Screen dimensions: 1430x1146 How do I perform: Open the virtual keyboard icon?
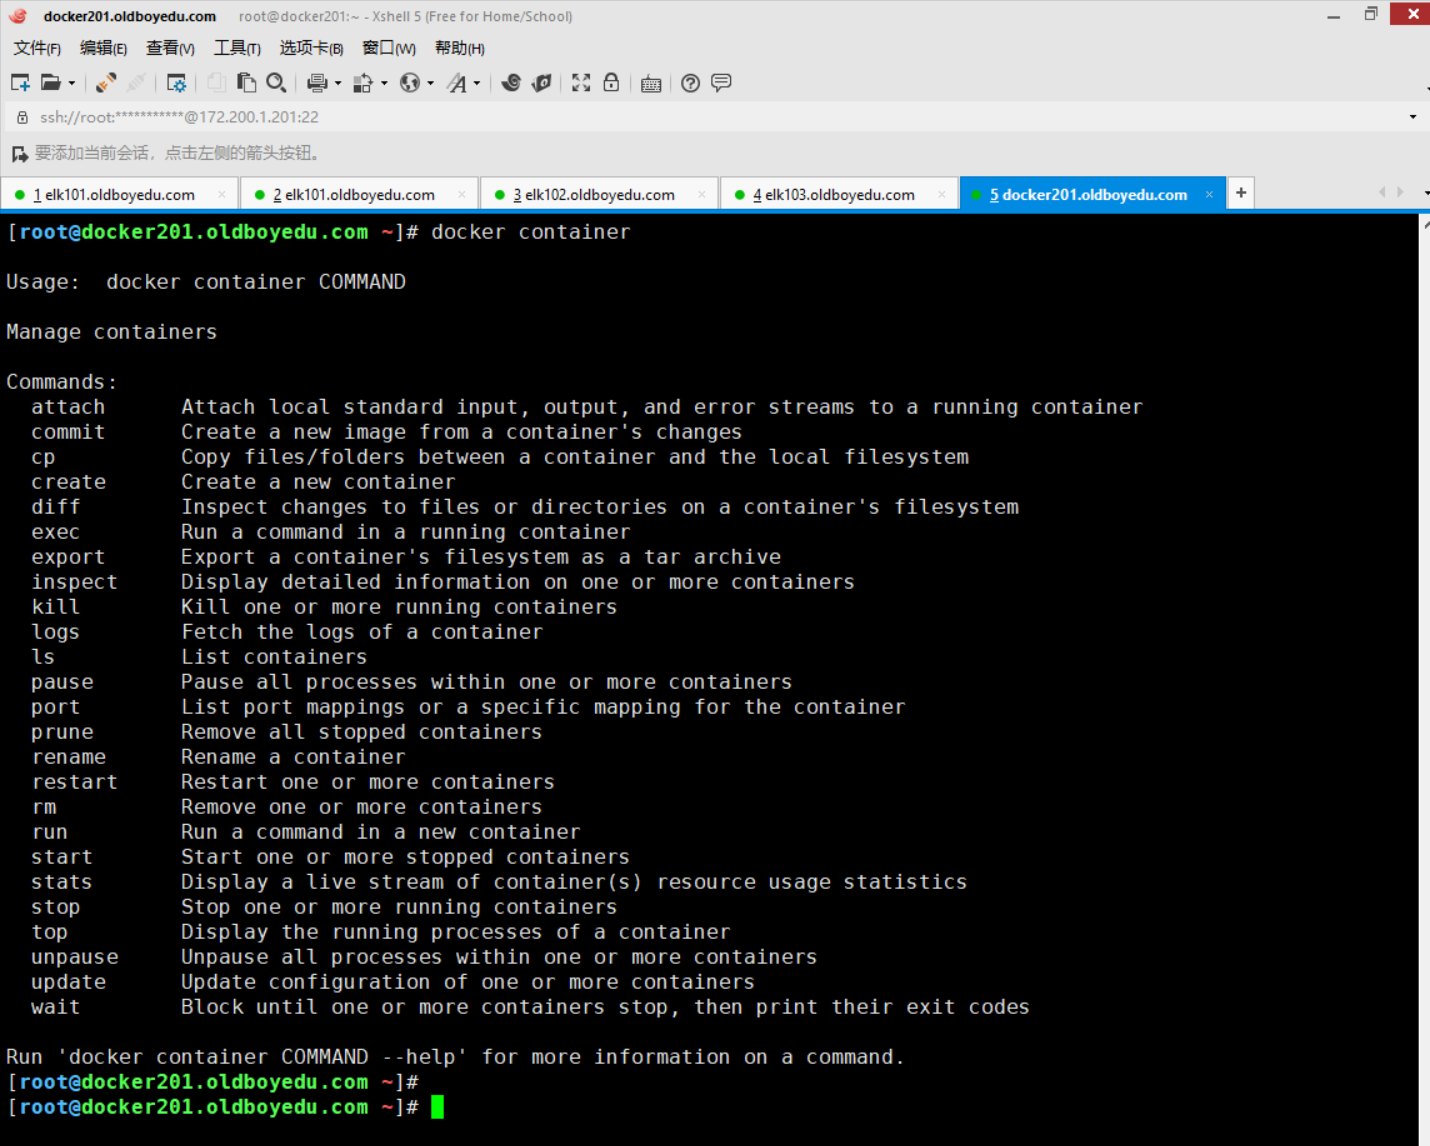pos(651,84)
